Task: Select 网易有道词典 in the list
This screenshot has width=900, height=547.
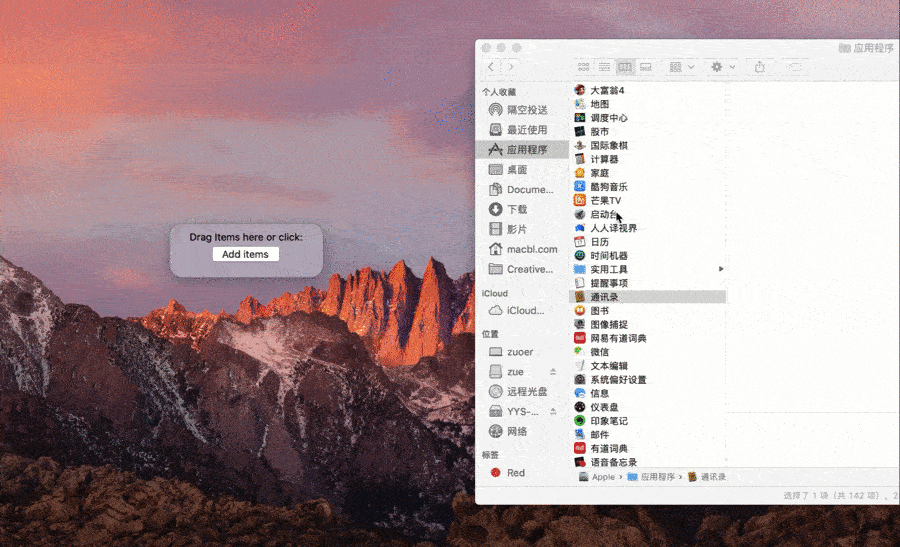Action: pyautogui.click(x=649, y=338)
